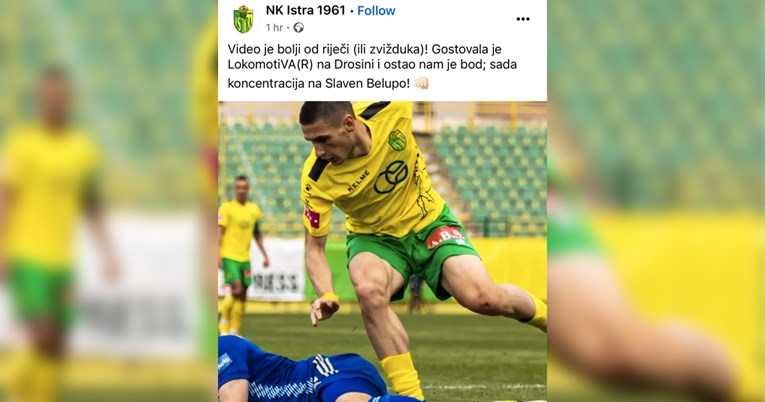Image resolution: width=765 pixels, height=402 pixels.
Task: Open the post photo of the yellow-kit player
Action: 382,251
